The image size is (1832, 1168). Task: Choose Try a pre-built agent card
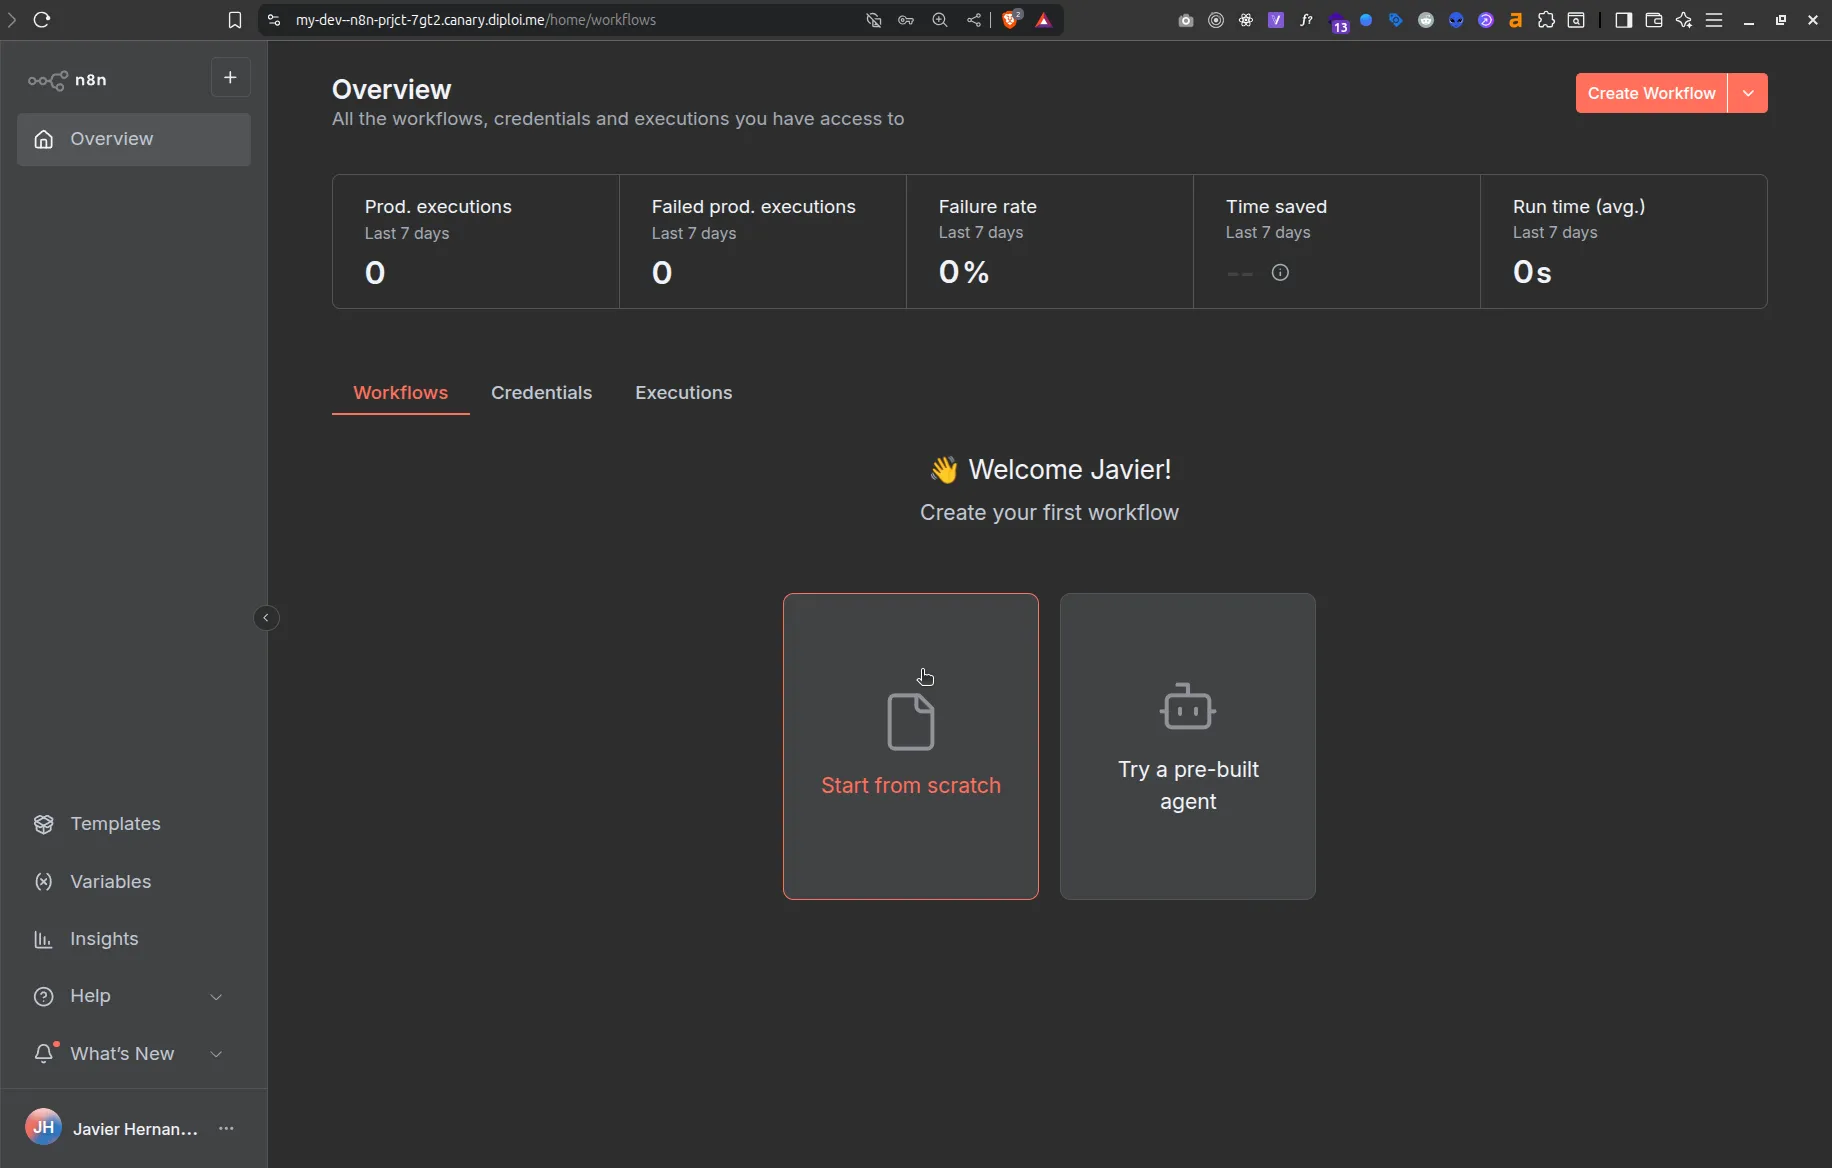(x=1187, y=746)
